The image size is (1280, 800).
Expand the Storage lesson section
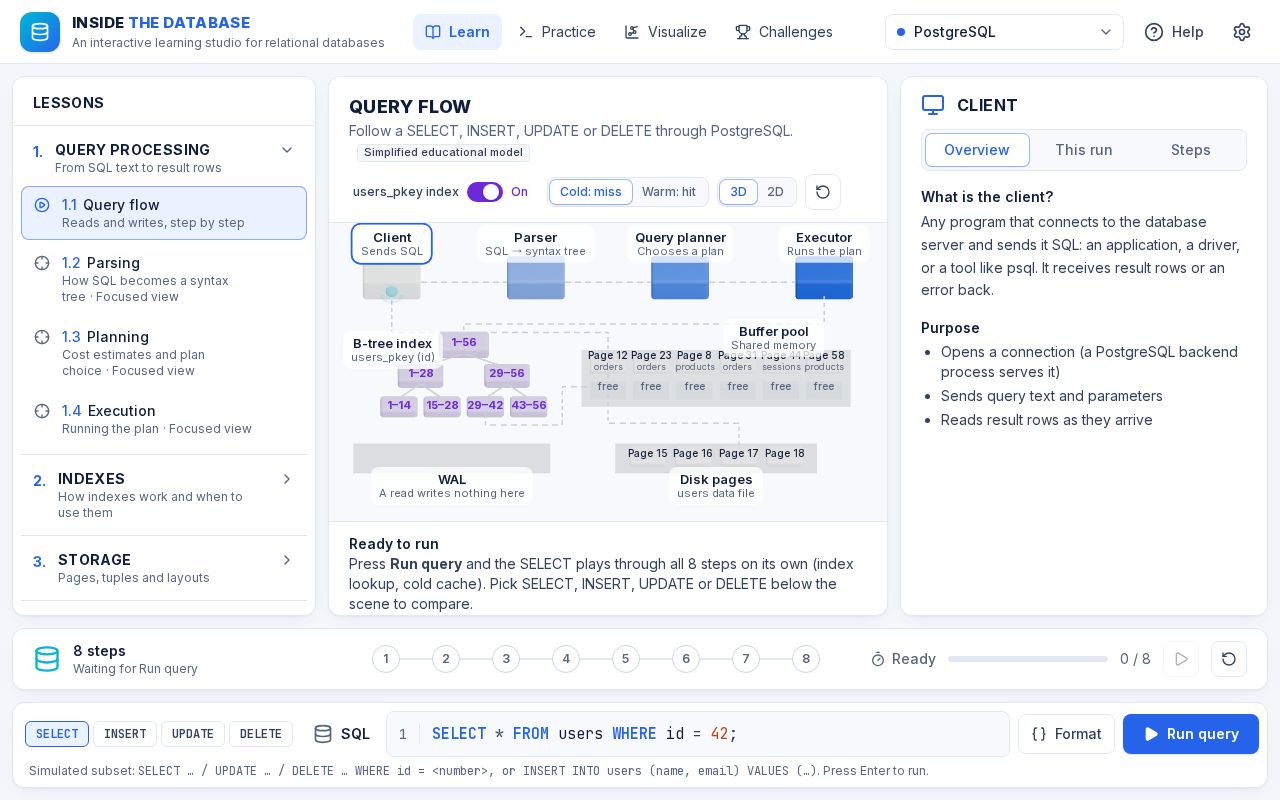[164, 568]
